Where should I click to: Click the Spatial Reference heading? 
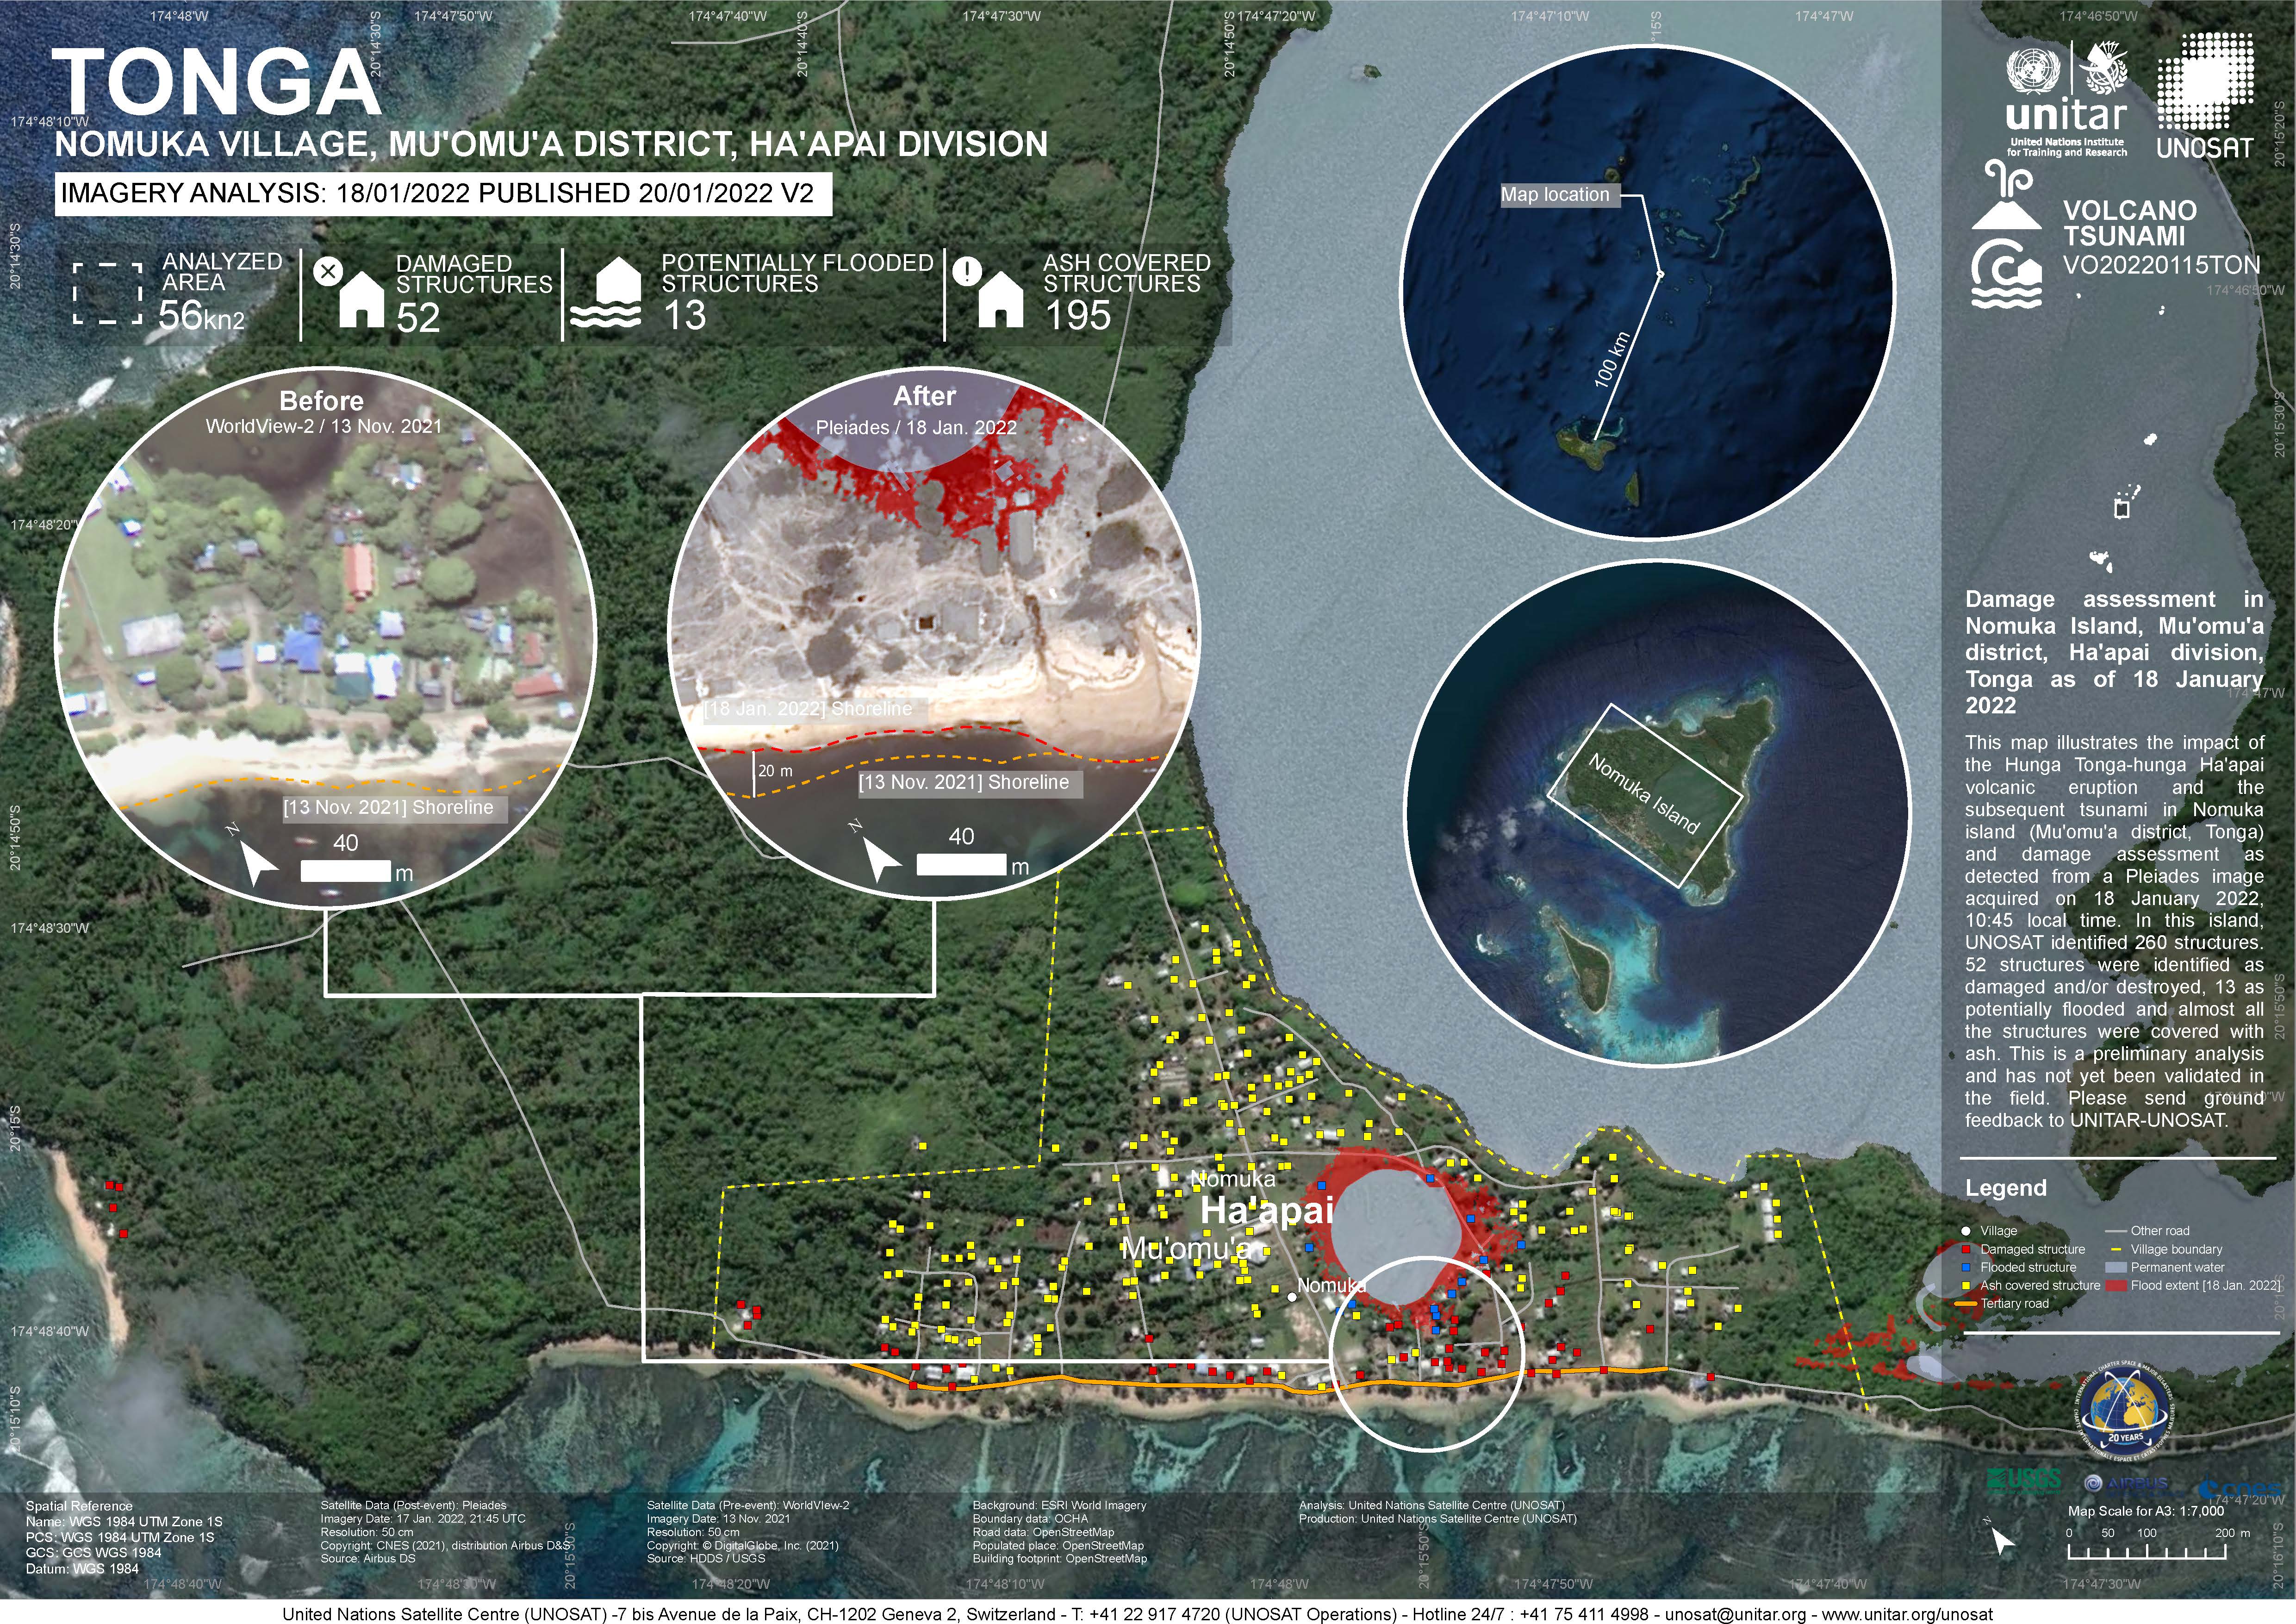[x=79, y=1506]
